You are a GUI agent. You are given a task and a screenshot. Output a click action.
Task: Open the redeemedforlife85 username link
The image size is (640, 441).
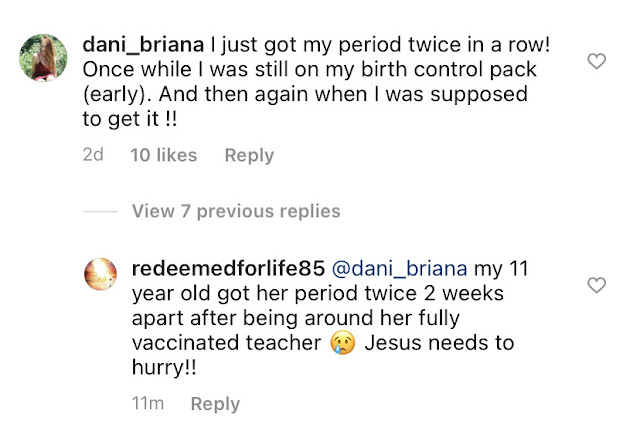click(228, 268)
